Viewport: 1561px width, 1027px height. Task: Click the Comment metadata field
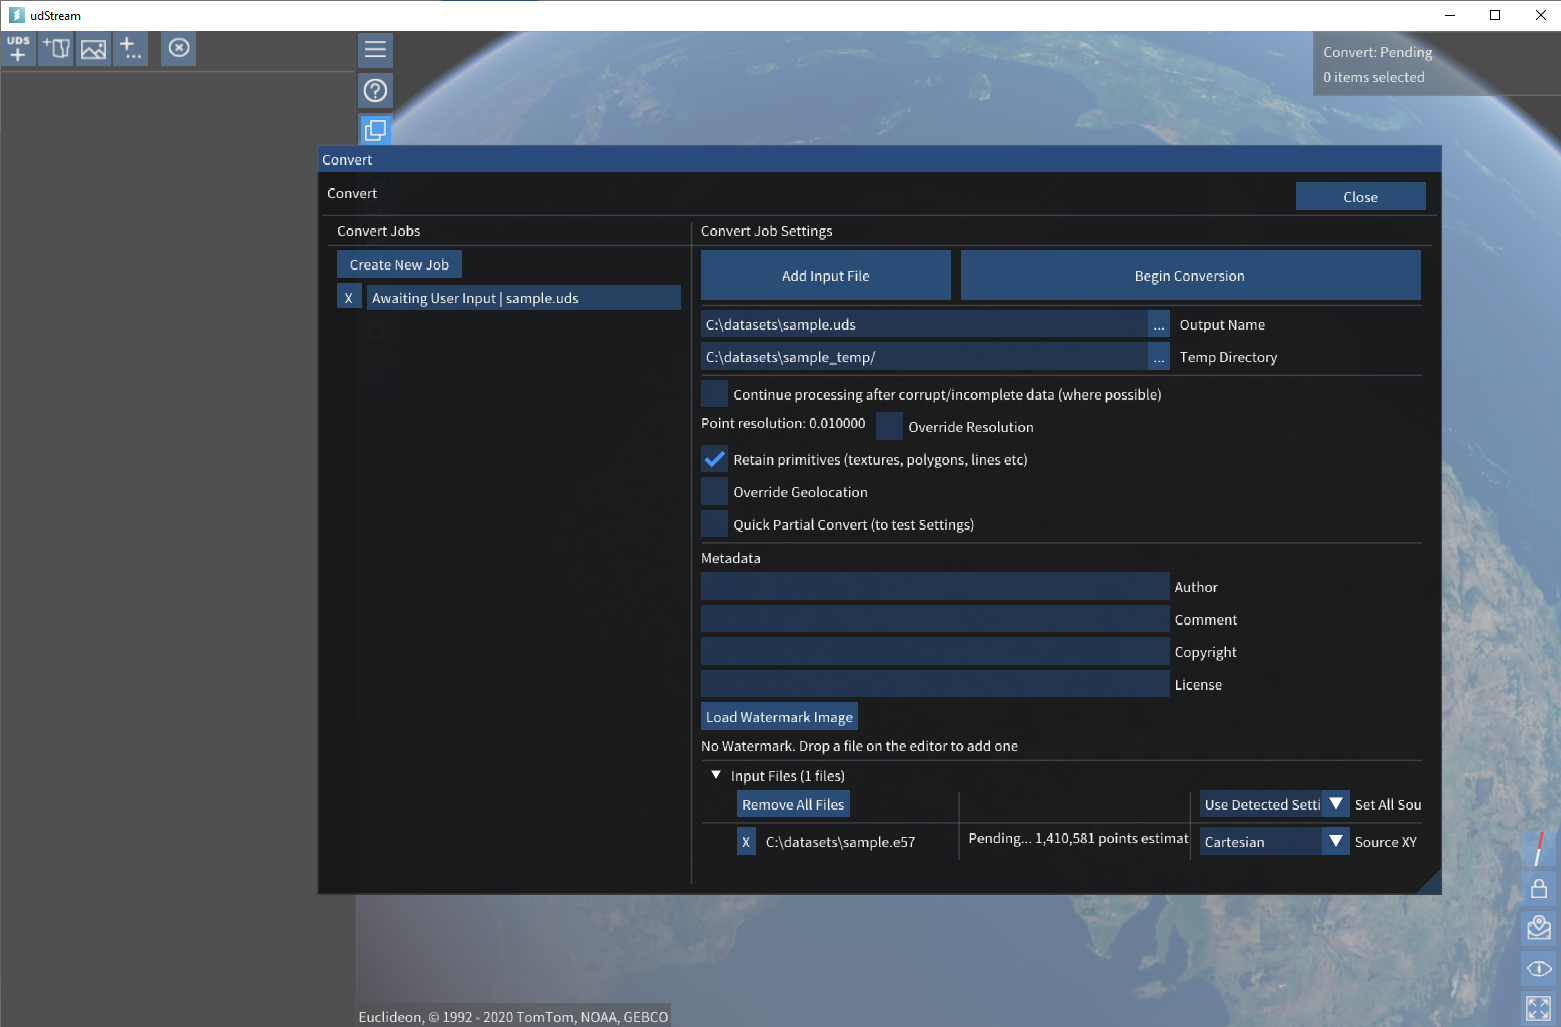[x=935, y=619]
